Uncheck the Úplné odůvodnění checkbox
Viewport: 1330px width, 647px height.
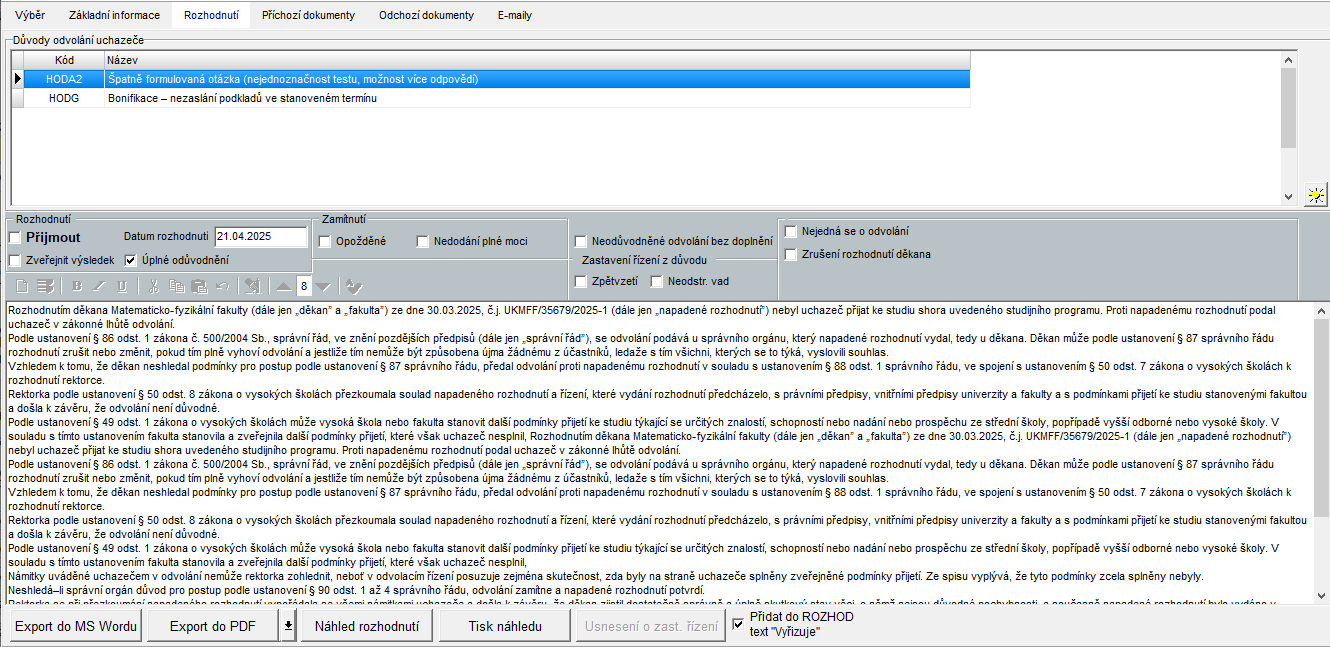click(131, 260)
